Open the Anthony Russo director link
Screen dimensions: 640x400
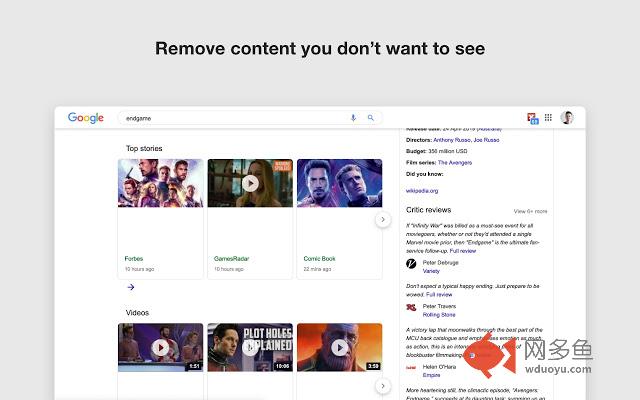point(452,140)
